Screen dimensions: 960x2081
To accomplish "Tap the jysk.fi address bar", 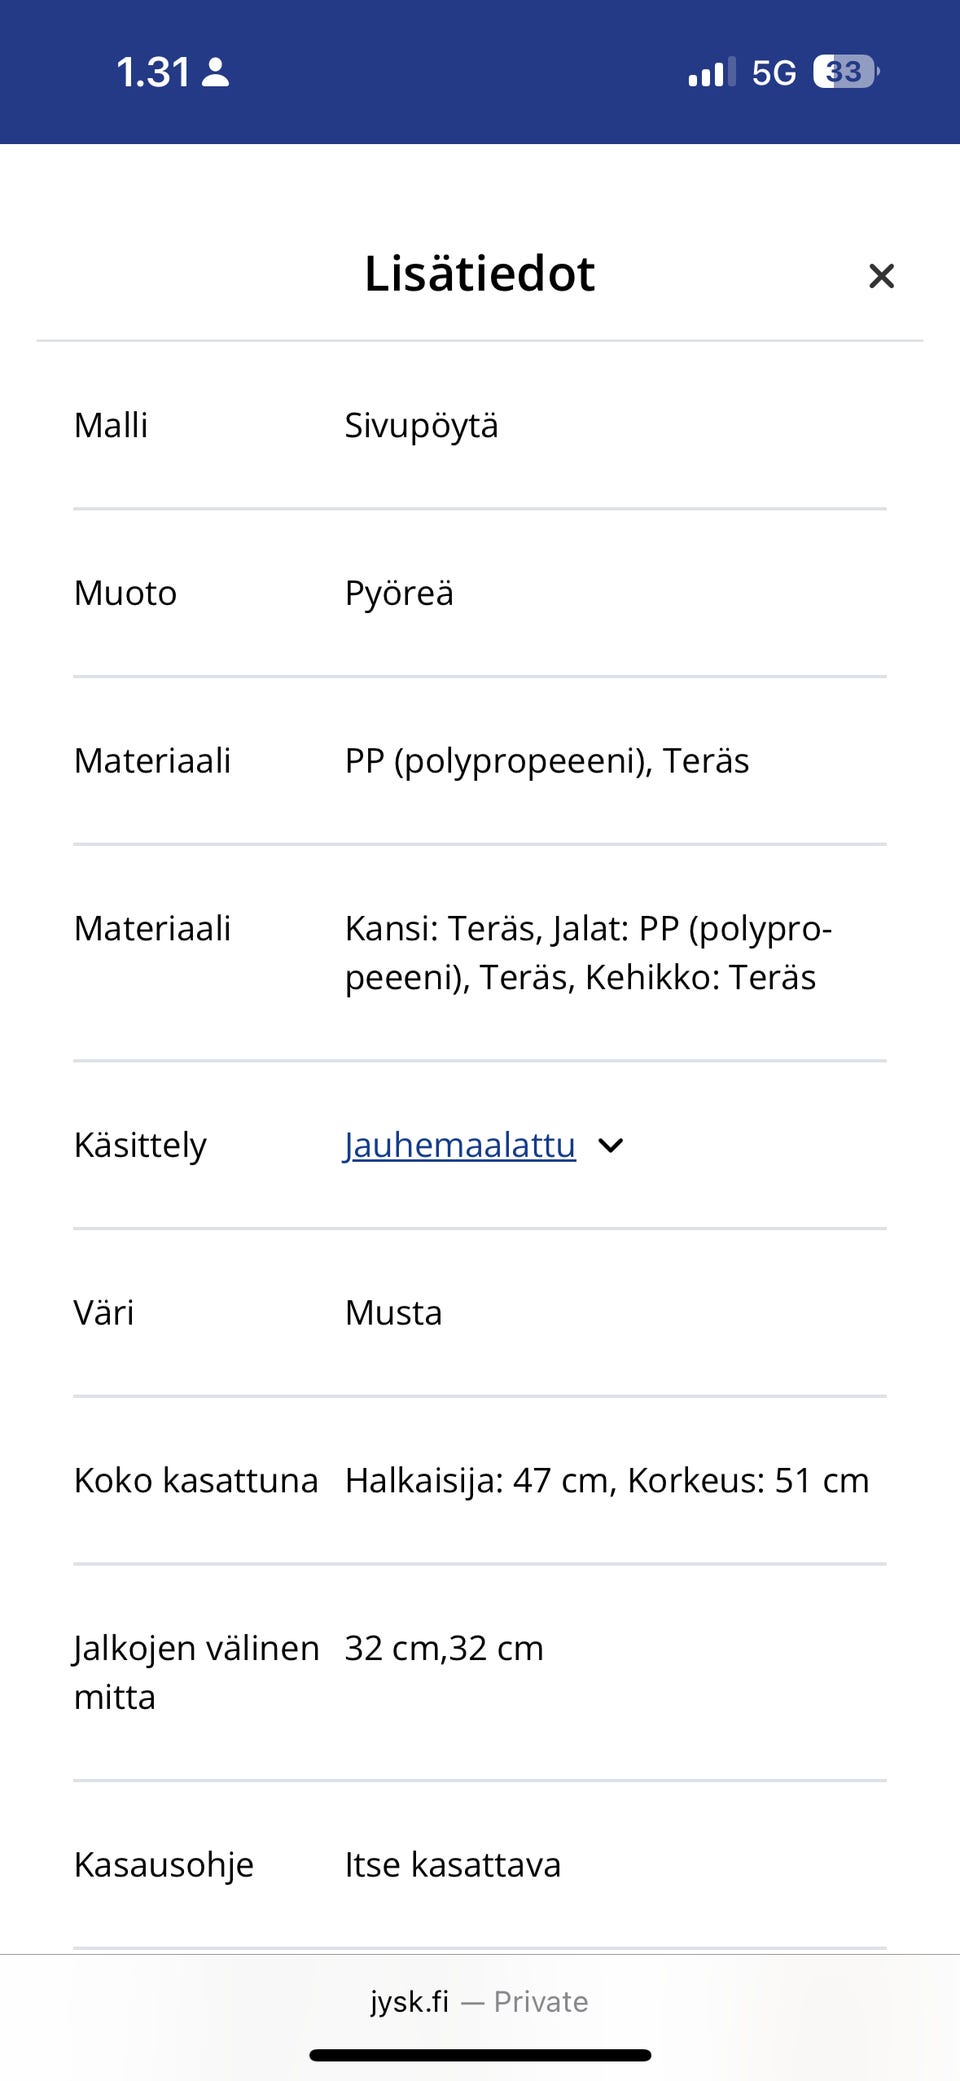I will (410, 2002).
